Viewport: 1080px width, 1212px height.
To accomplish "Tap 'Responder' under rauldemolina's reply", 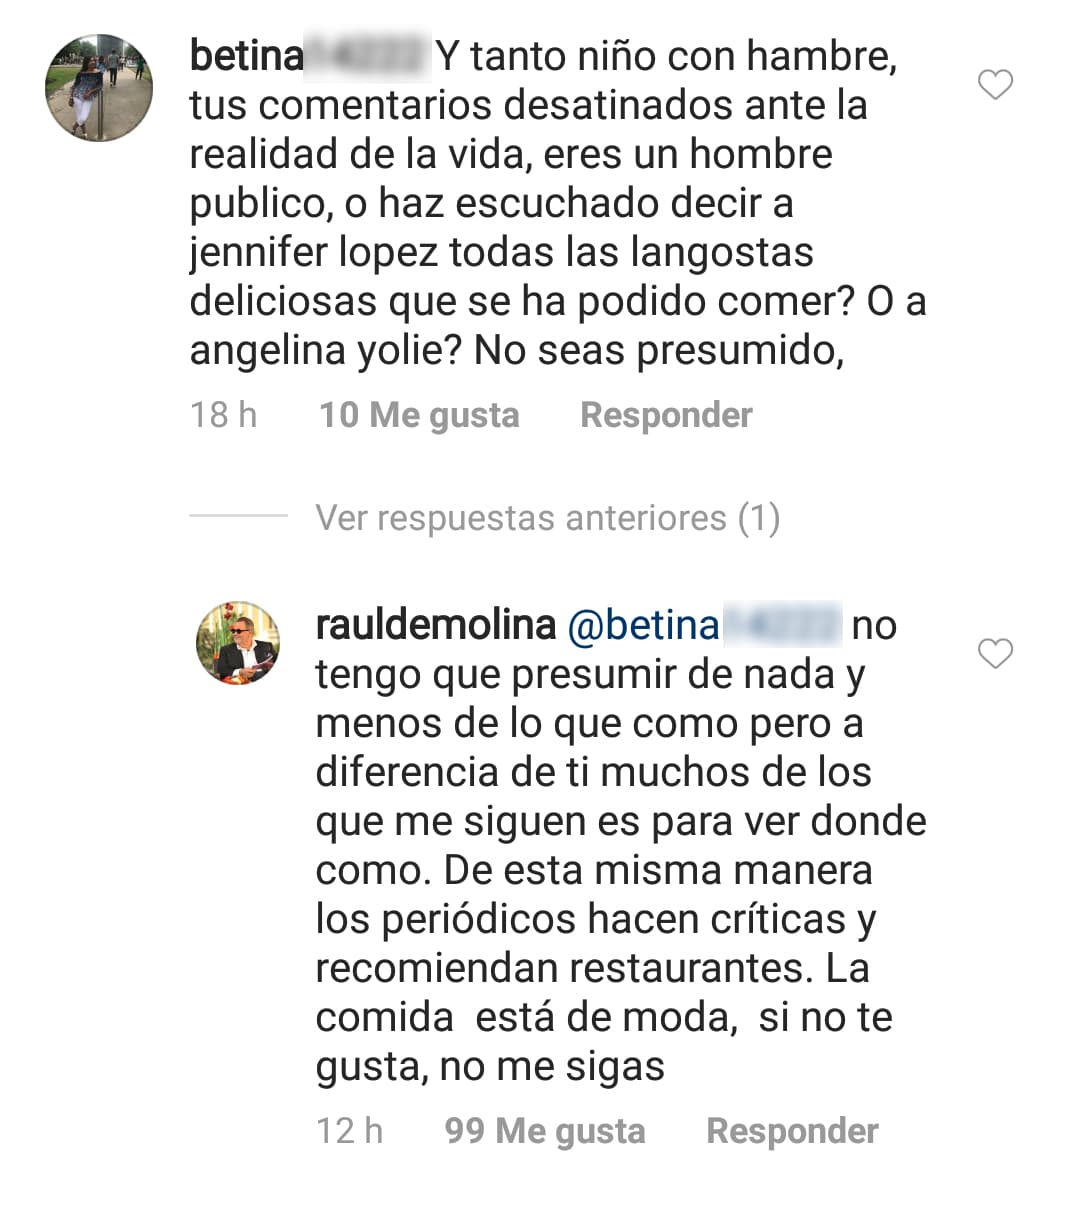I will [790, 1131].
